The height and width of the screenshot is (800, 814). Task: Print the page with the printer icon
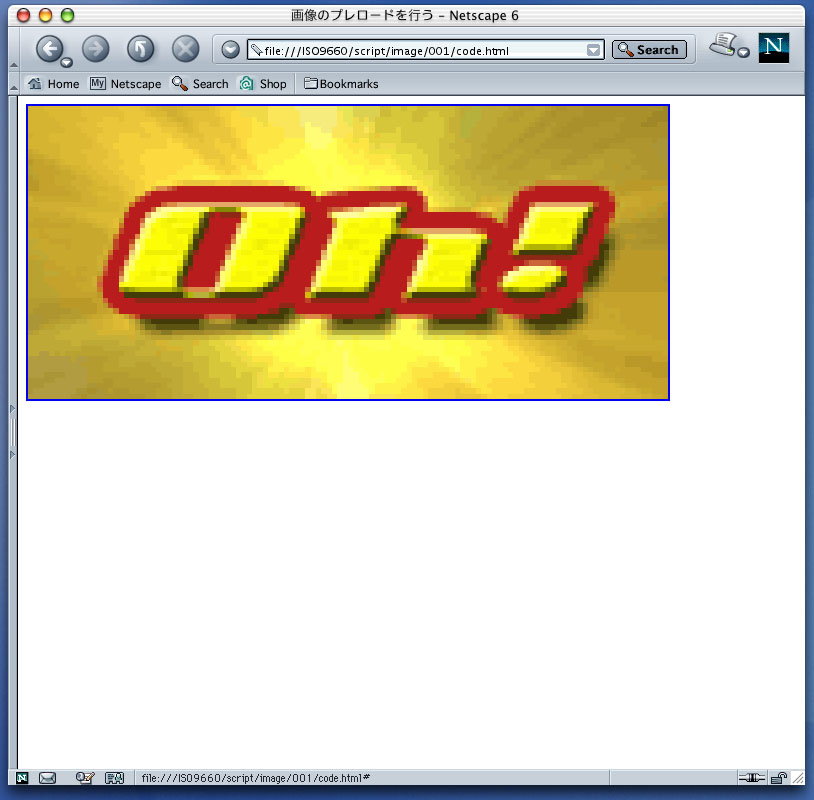pyautogui.click(x=724, y=45)
